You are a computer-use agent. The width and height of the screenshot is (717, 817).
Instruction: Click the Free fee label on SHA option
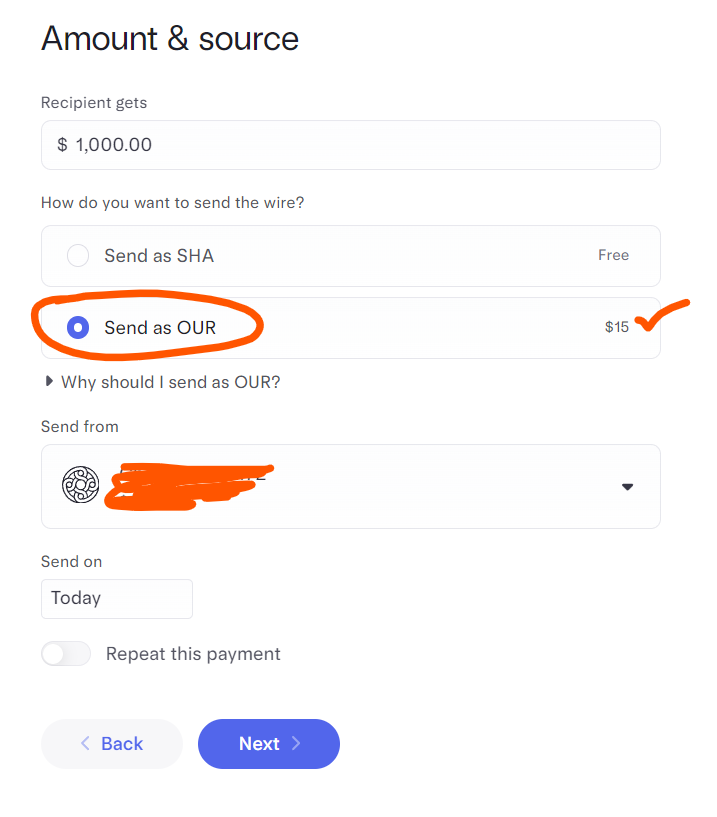click(613, 255)
